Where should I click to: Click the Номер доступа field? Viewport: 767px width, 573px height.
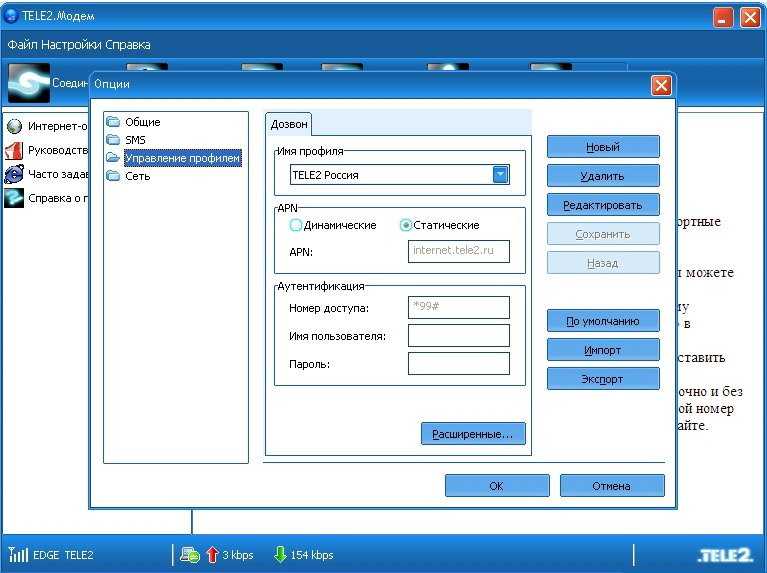[459, 307]
